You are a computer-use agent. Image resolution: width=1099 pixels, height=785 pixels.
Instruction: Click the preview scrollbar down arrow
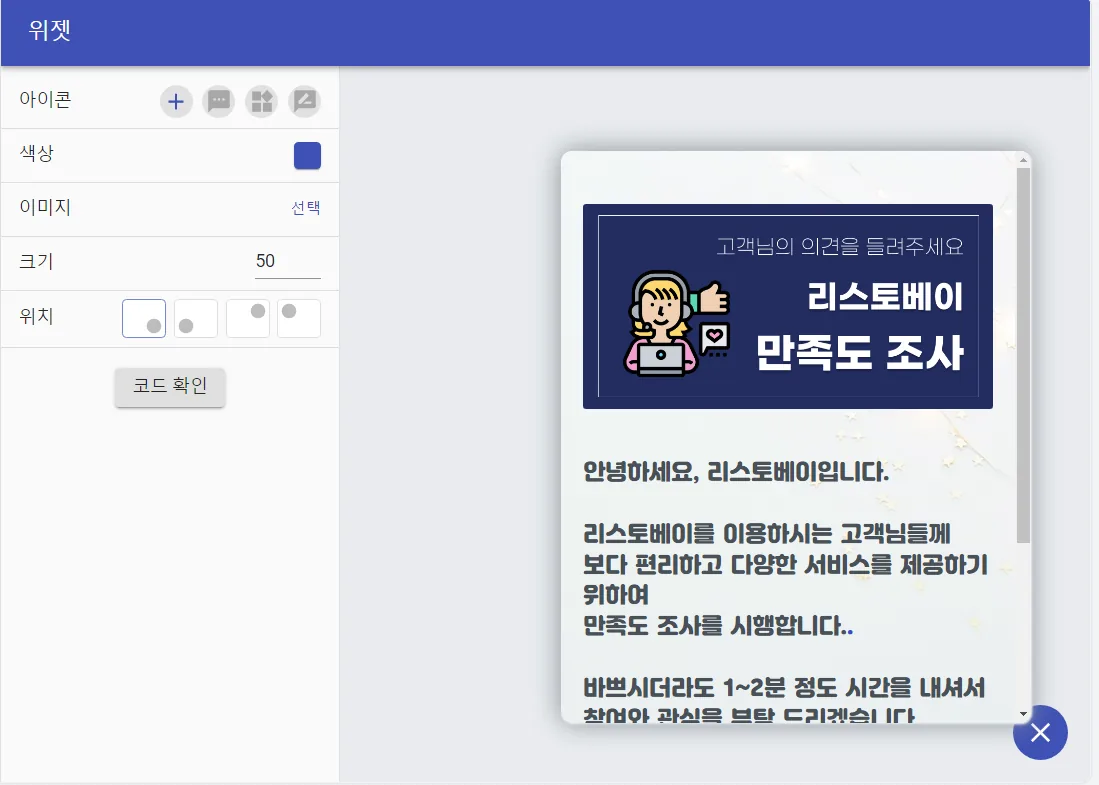(1023, 714)
